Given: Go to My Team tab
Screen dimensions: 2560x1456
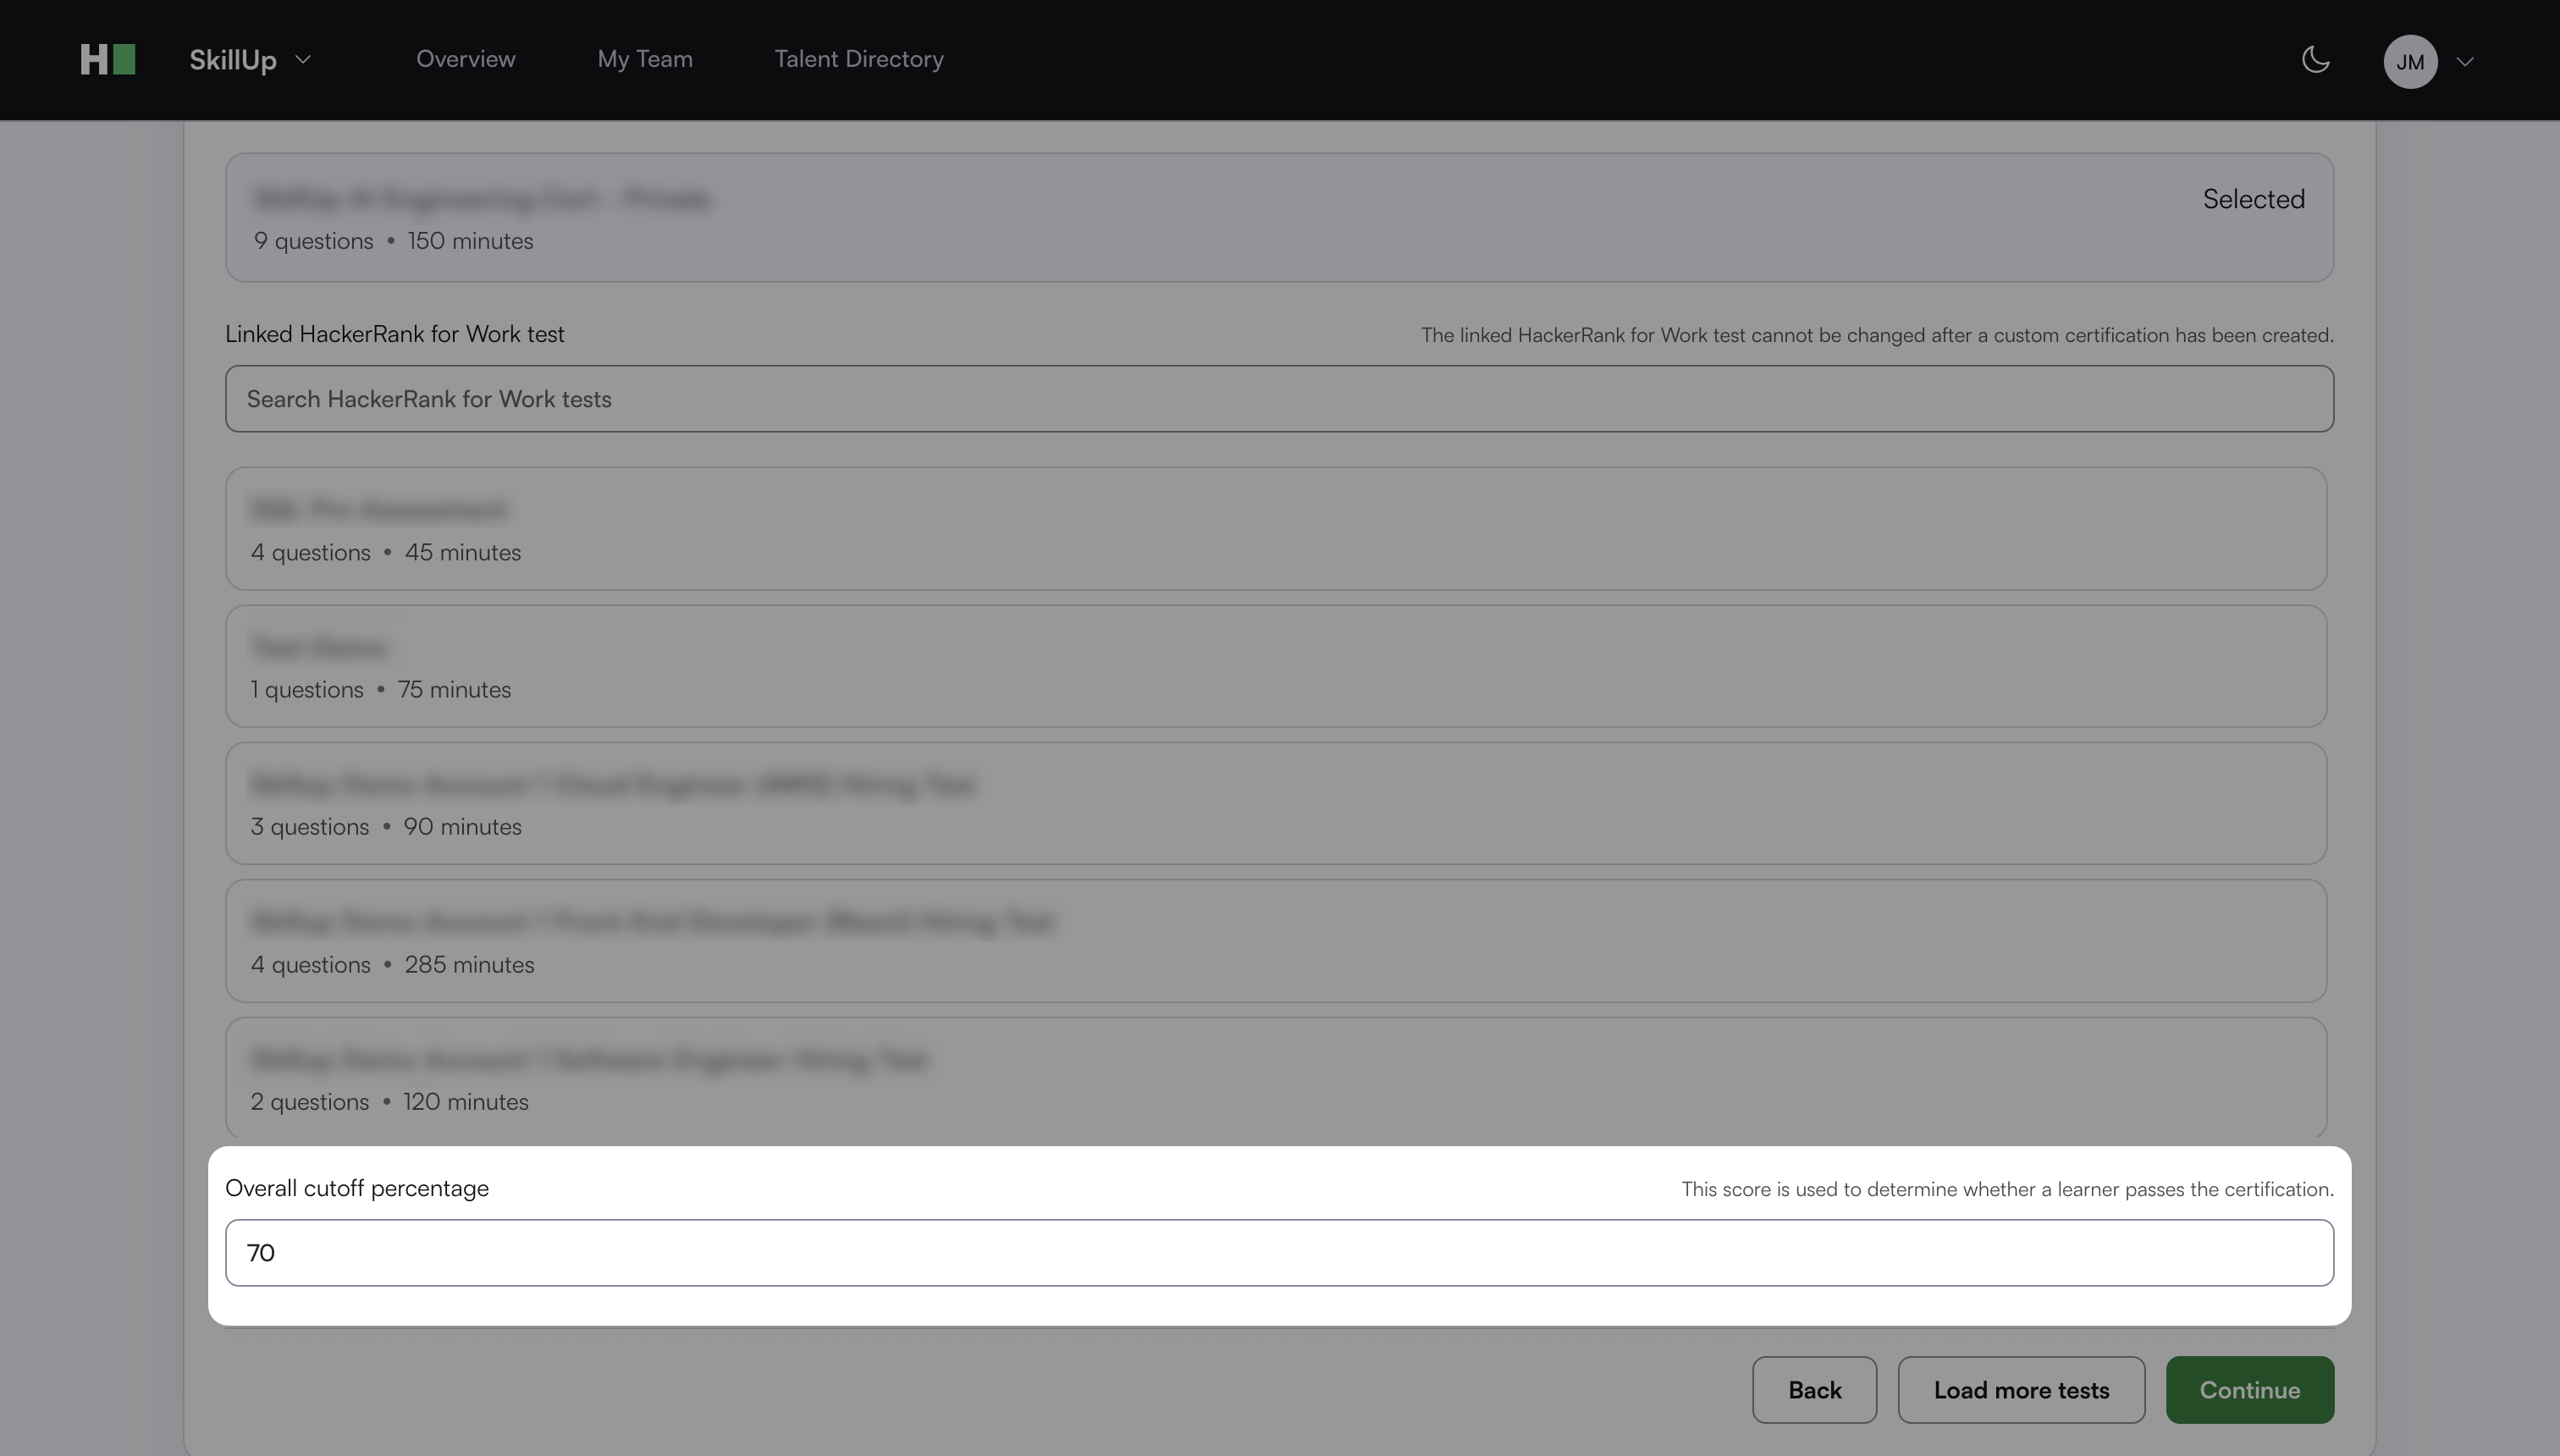Looking at the screenshot, I should click(x=644, y=60).
